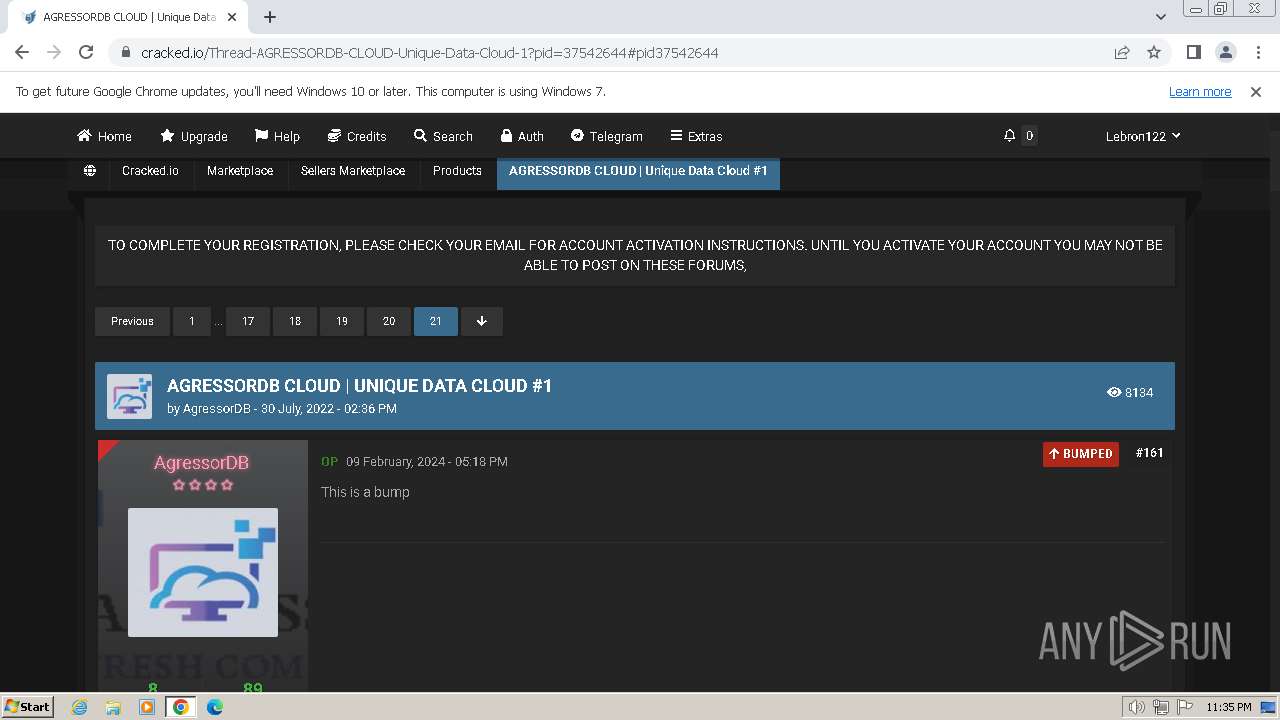1280x720 pixels.
Task: Expand the Lebron122 user dropdown
Action: coord(1143,136)
